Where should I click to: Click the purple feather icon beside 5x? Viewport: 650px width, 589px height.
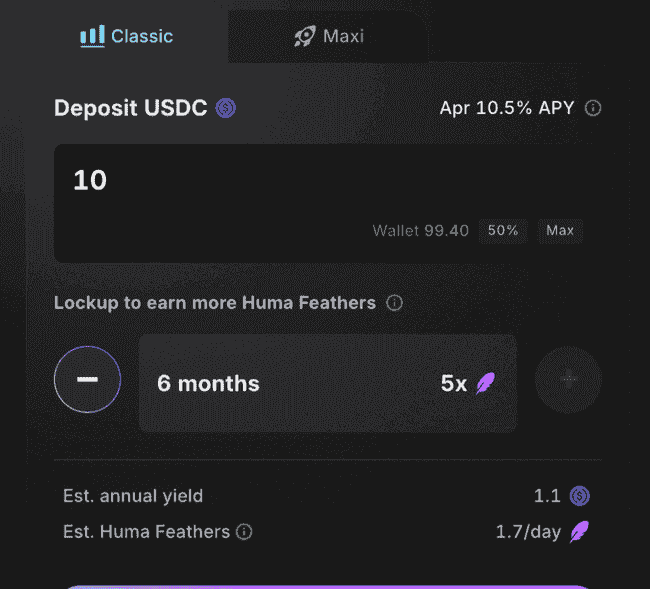[x=485, y=383]
